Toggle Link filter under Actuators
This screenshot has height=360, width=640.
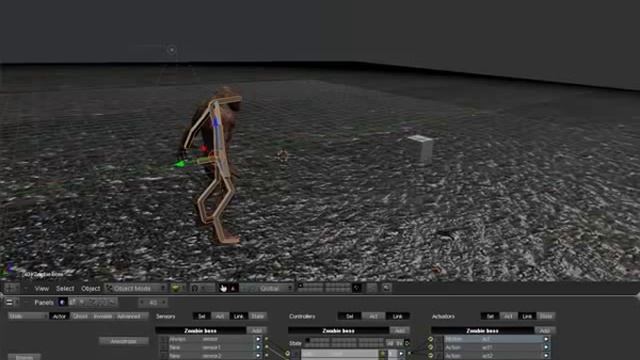click(x=527, y=316)
